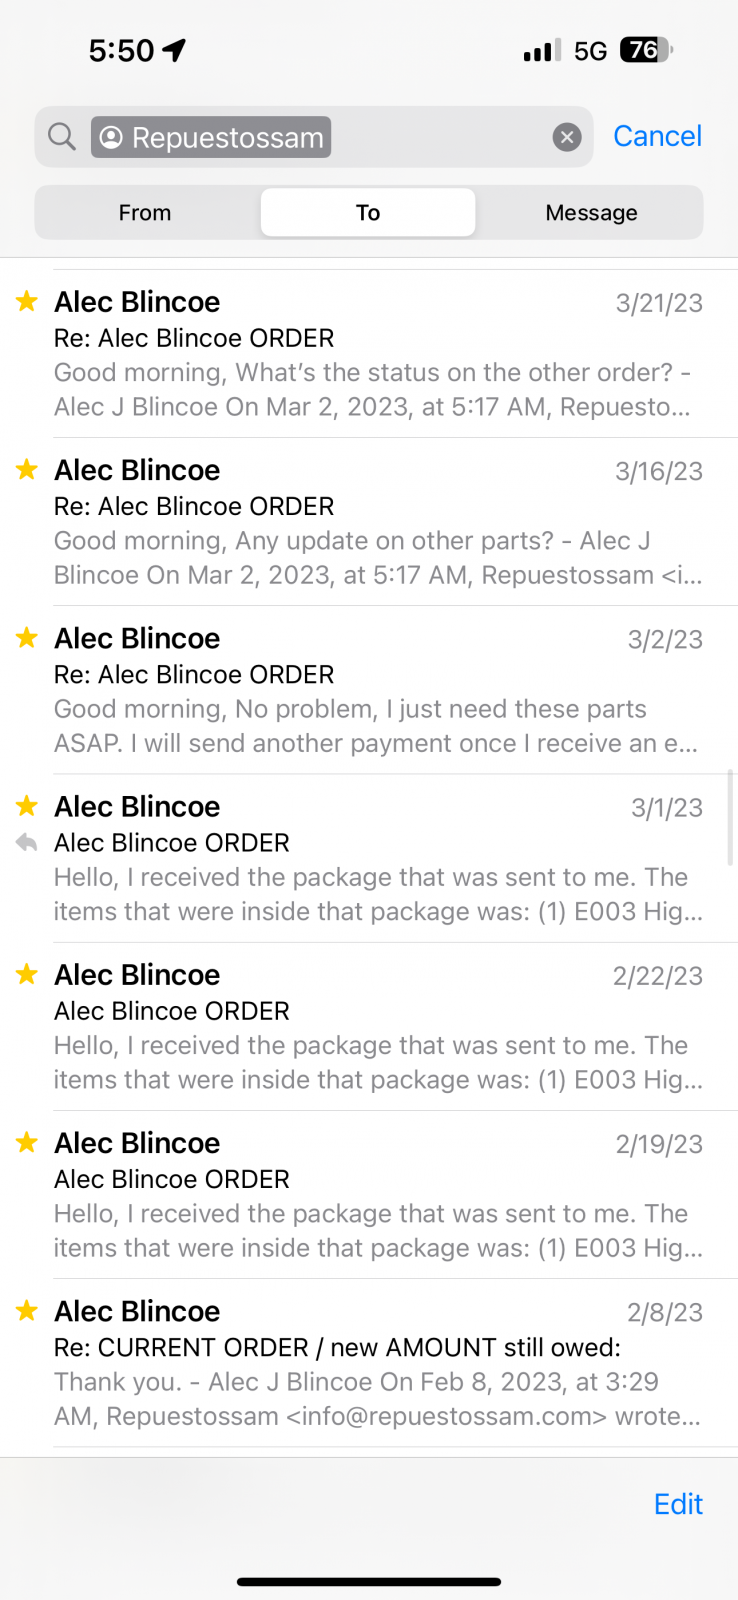This screenshot has height=1600, width=738.
Task: Open the CURRENT ORDER new AMOUNT email
Action: pyautogui.click(x=378, y=1364)
